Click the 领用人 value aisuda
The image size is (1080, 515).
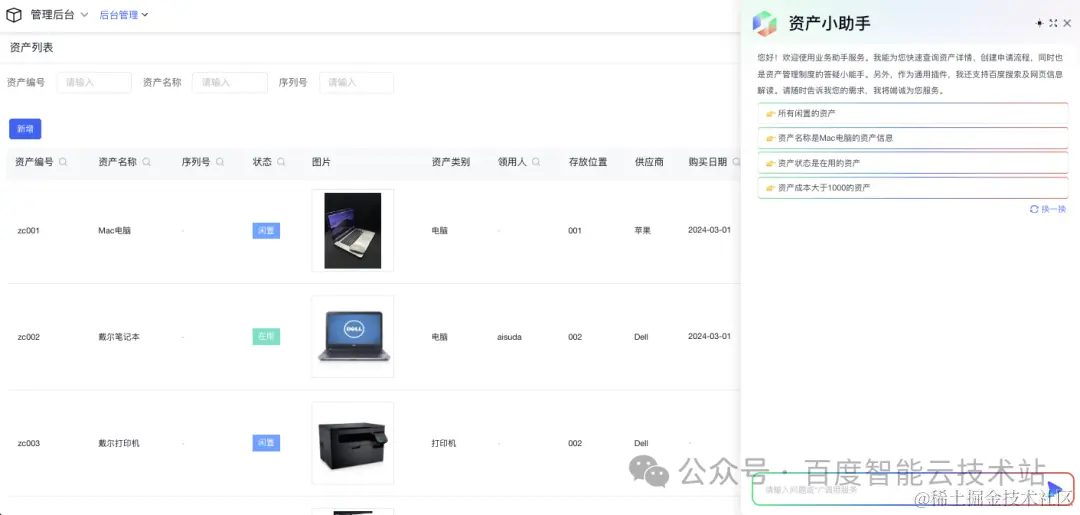pos(510,337)
